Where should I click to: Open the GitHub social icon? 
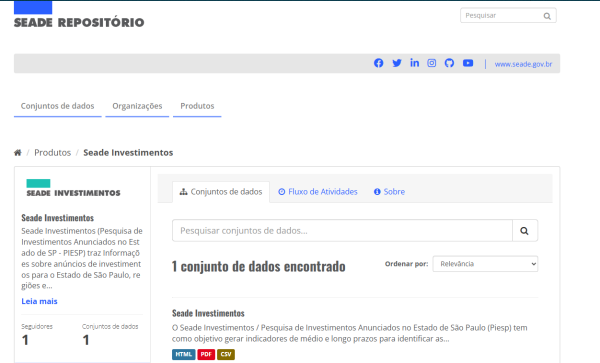click(449, 63)
